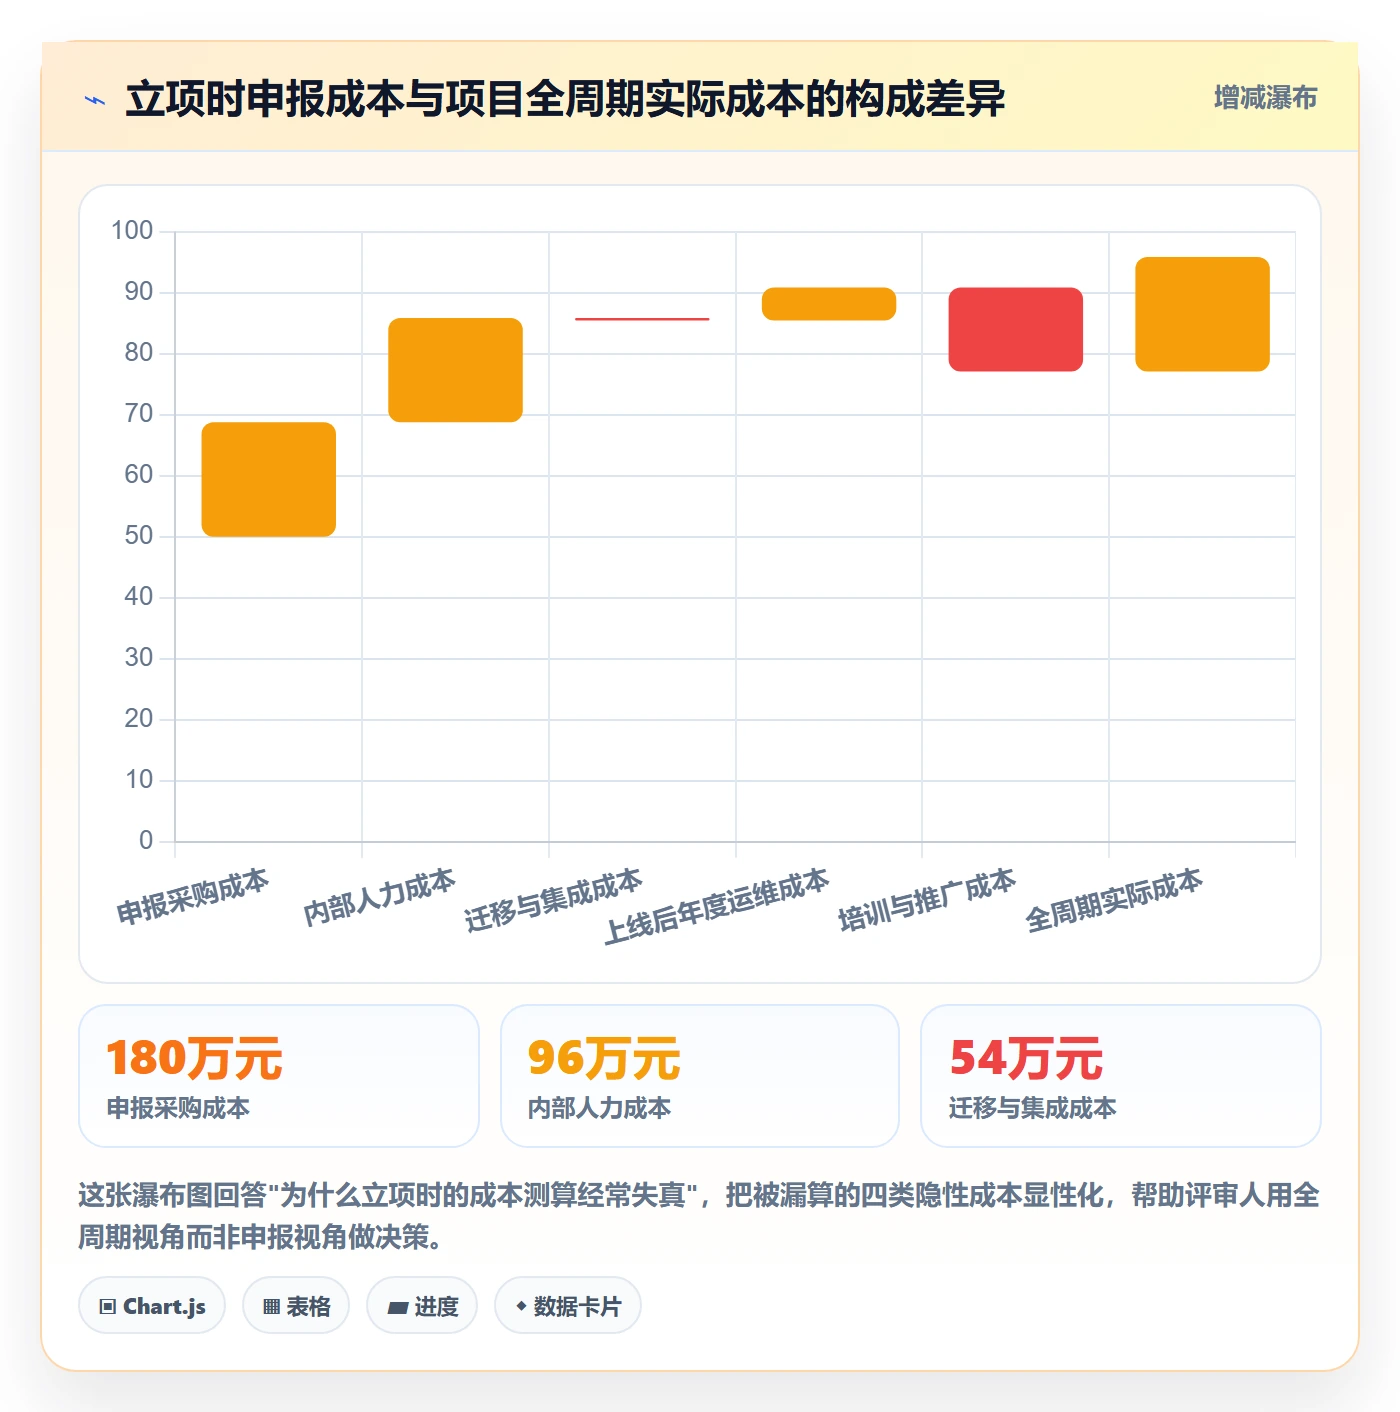The width and height of the screenshot is (1400, 1412).
Task: Click the y-axis value 50
Action: [x=139, y=536]
